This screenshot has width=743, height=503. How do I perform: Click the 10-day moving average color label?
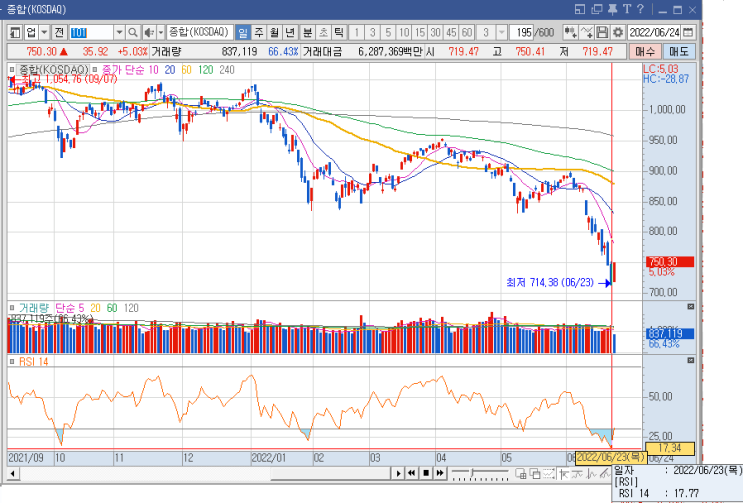point(153,70)
